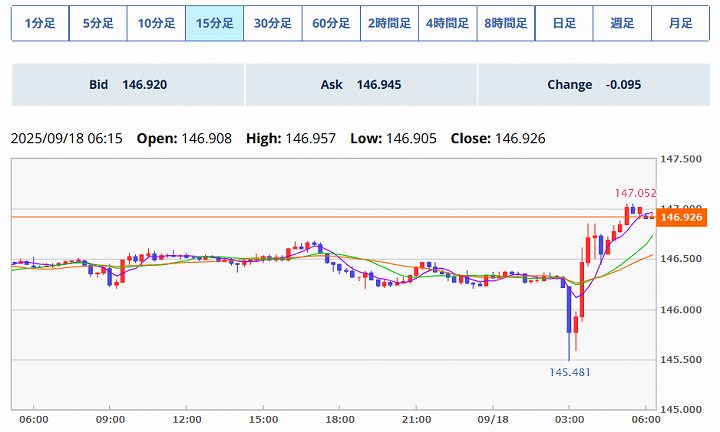Click the 09:00 time axis label
The height and width of the screenshot is (432, 720).
(x=110, y=420)
